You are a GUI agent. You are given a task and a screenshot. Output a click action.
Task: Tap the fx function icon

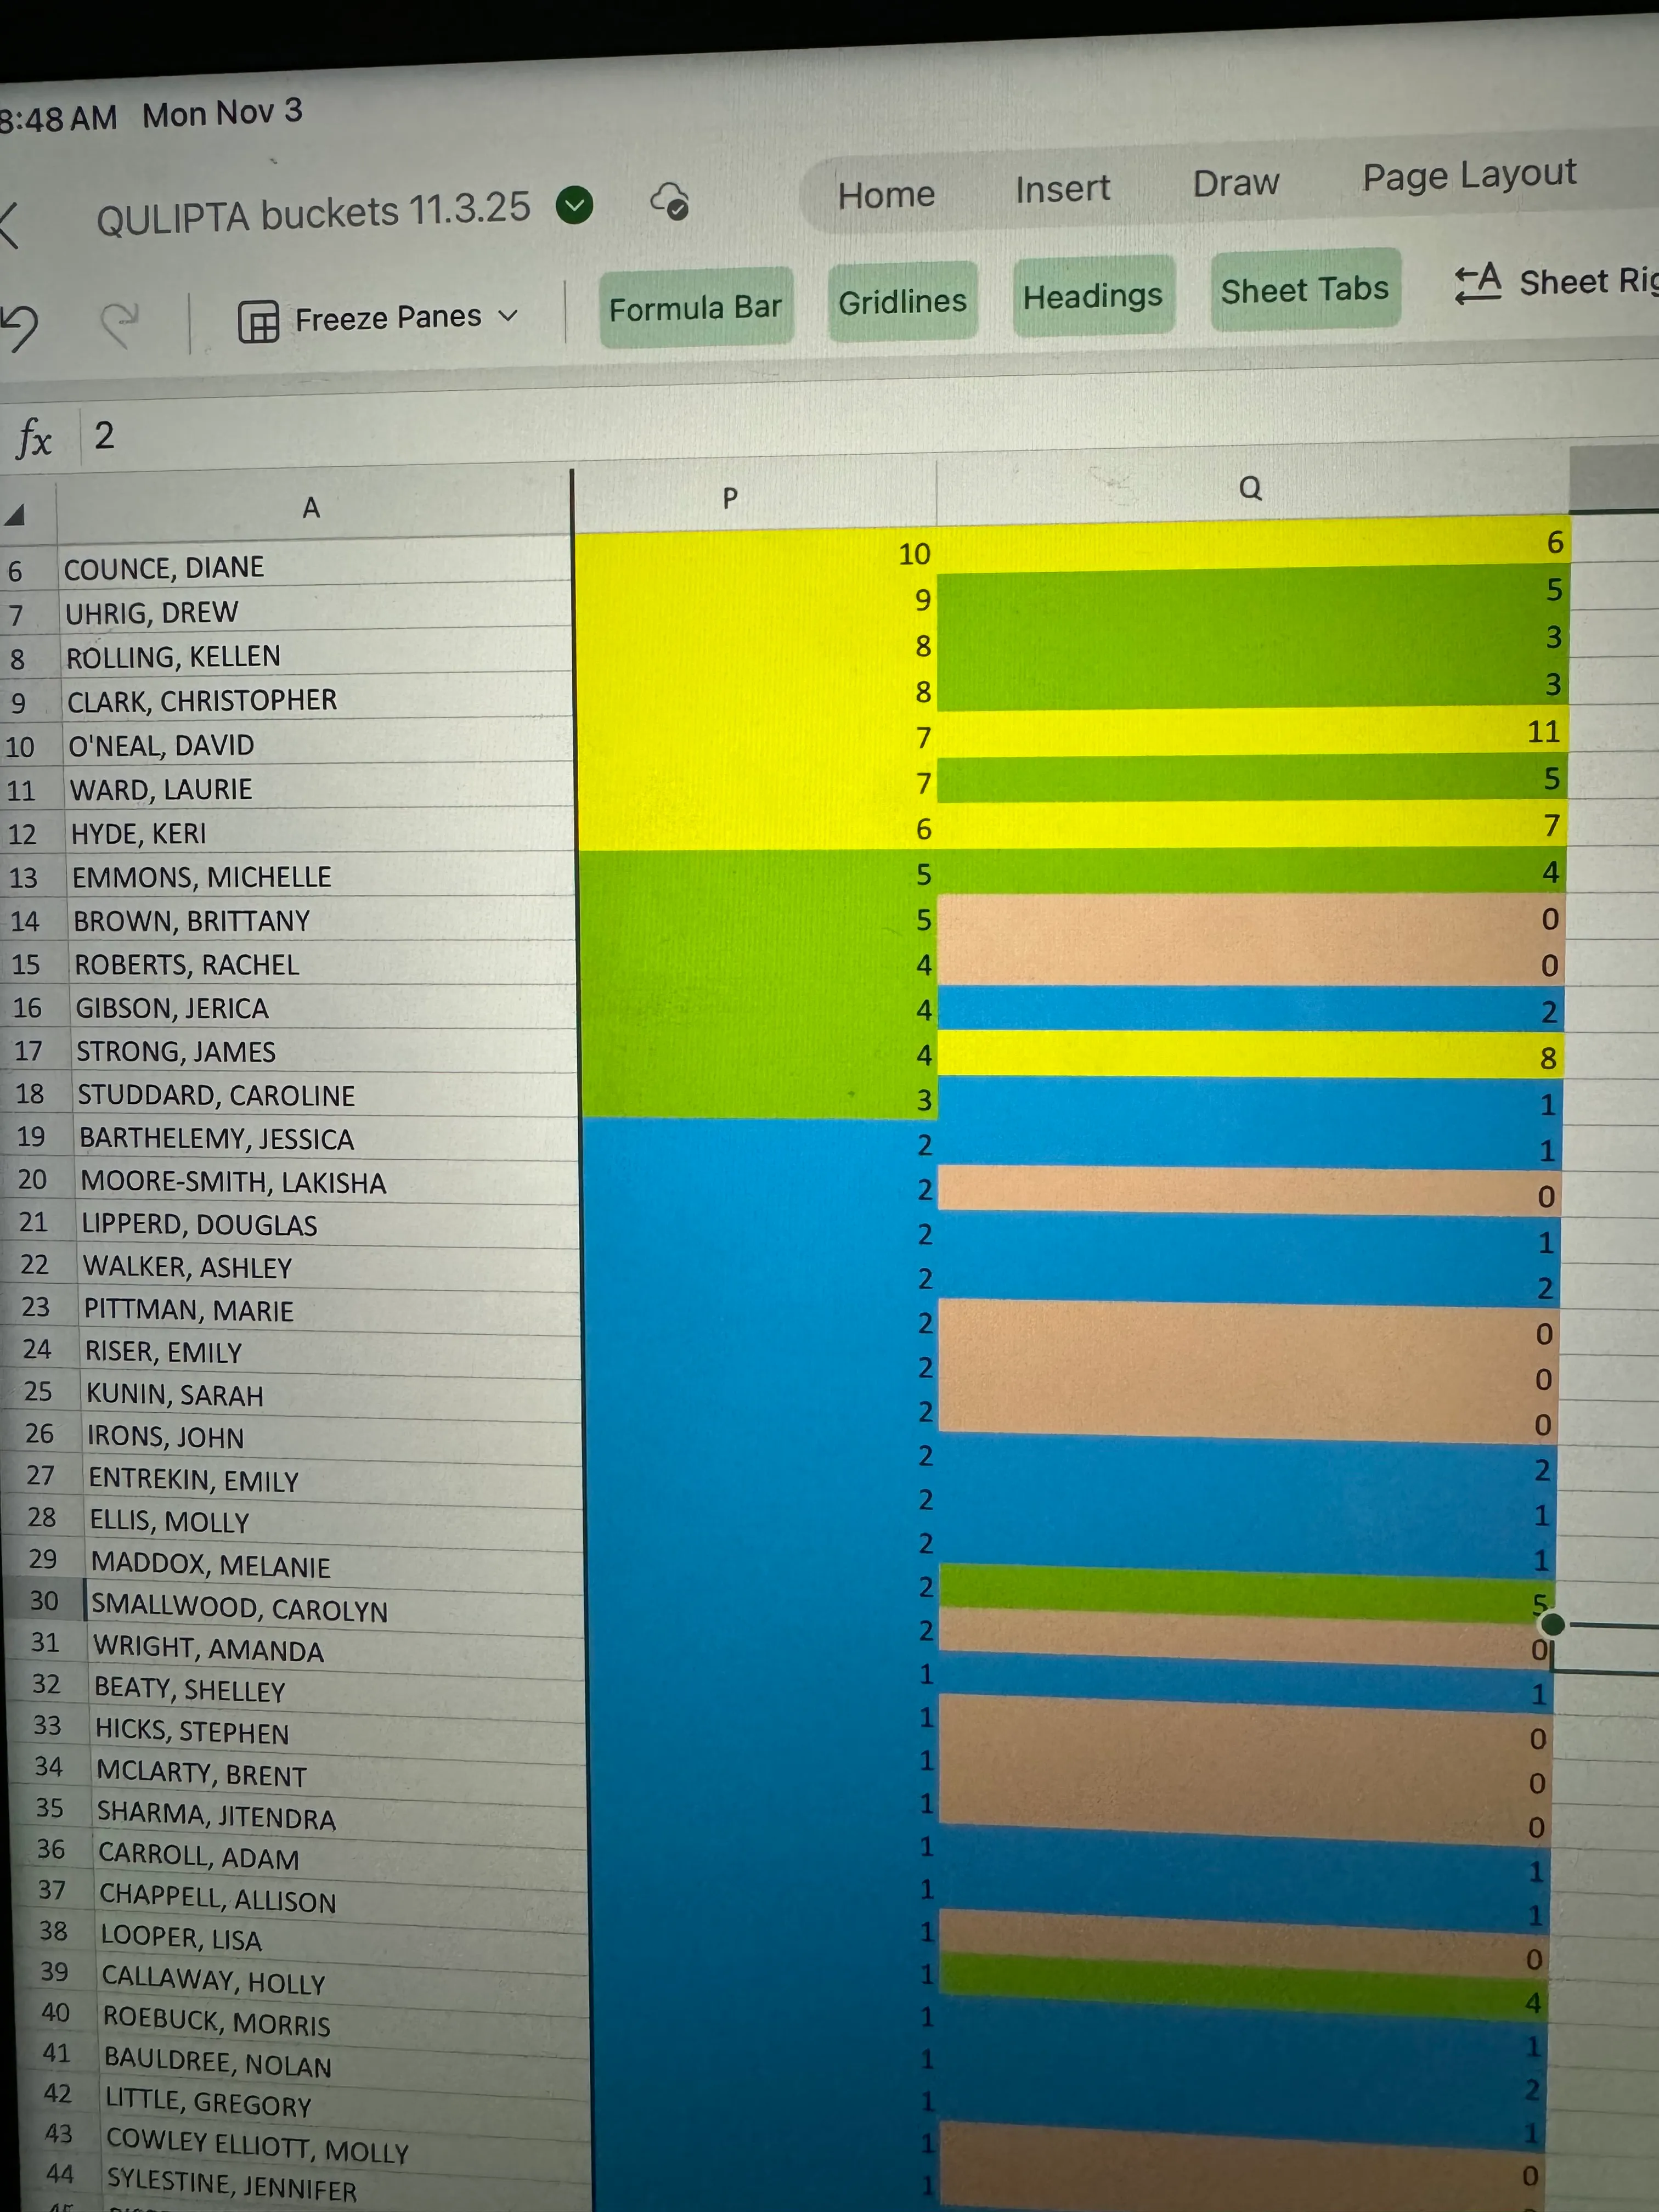(34, 439)
